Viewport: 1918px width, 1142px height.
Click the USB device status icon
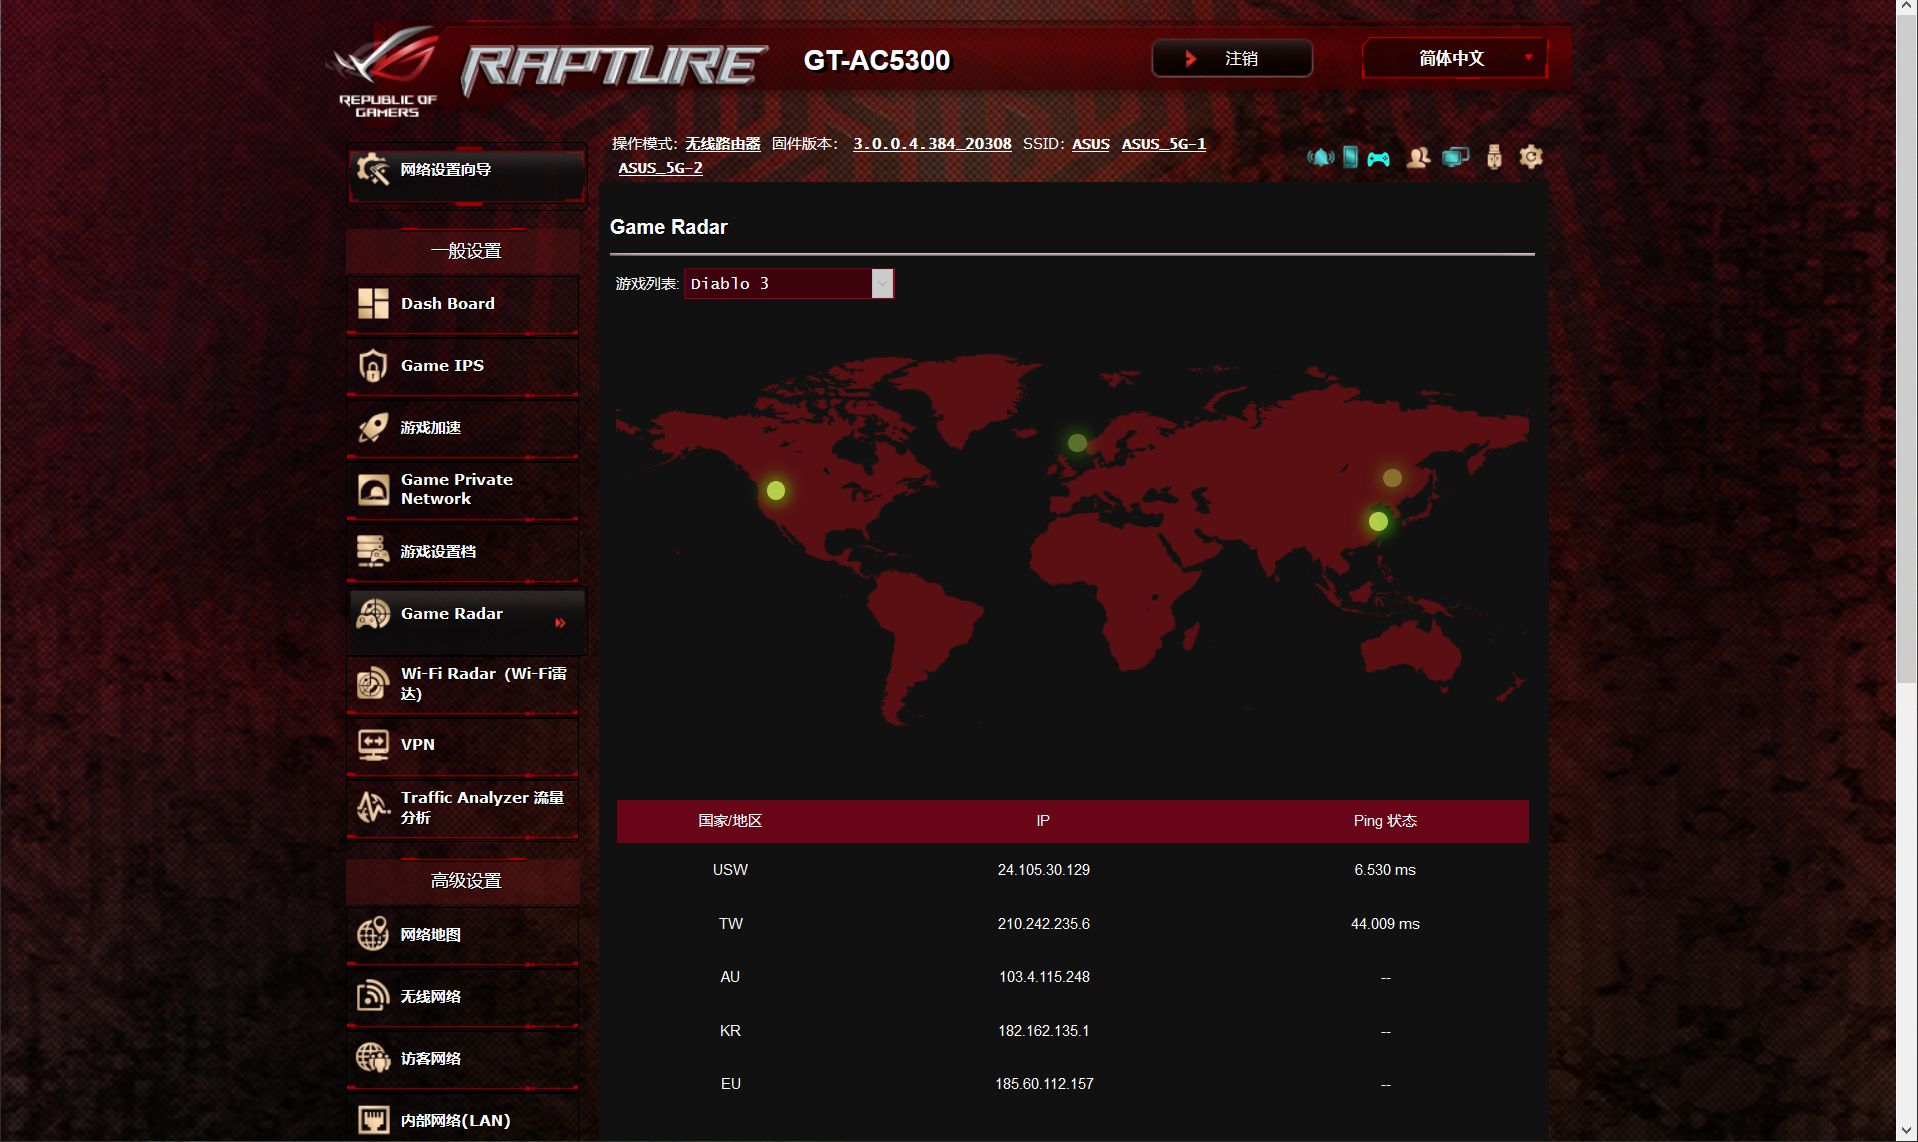(x=1494, y=157)
